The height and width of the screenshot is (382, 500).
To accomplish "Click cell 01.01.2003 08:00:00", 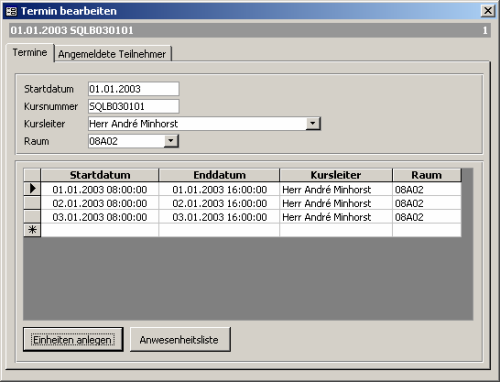I will (100, 189).
